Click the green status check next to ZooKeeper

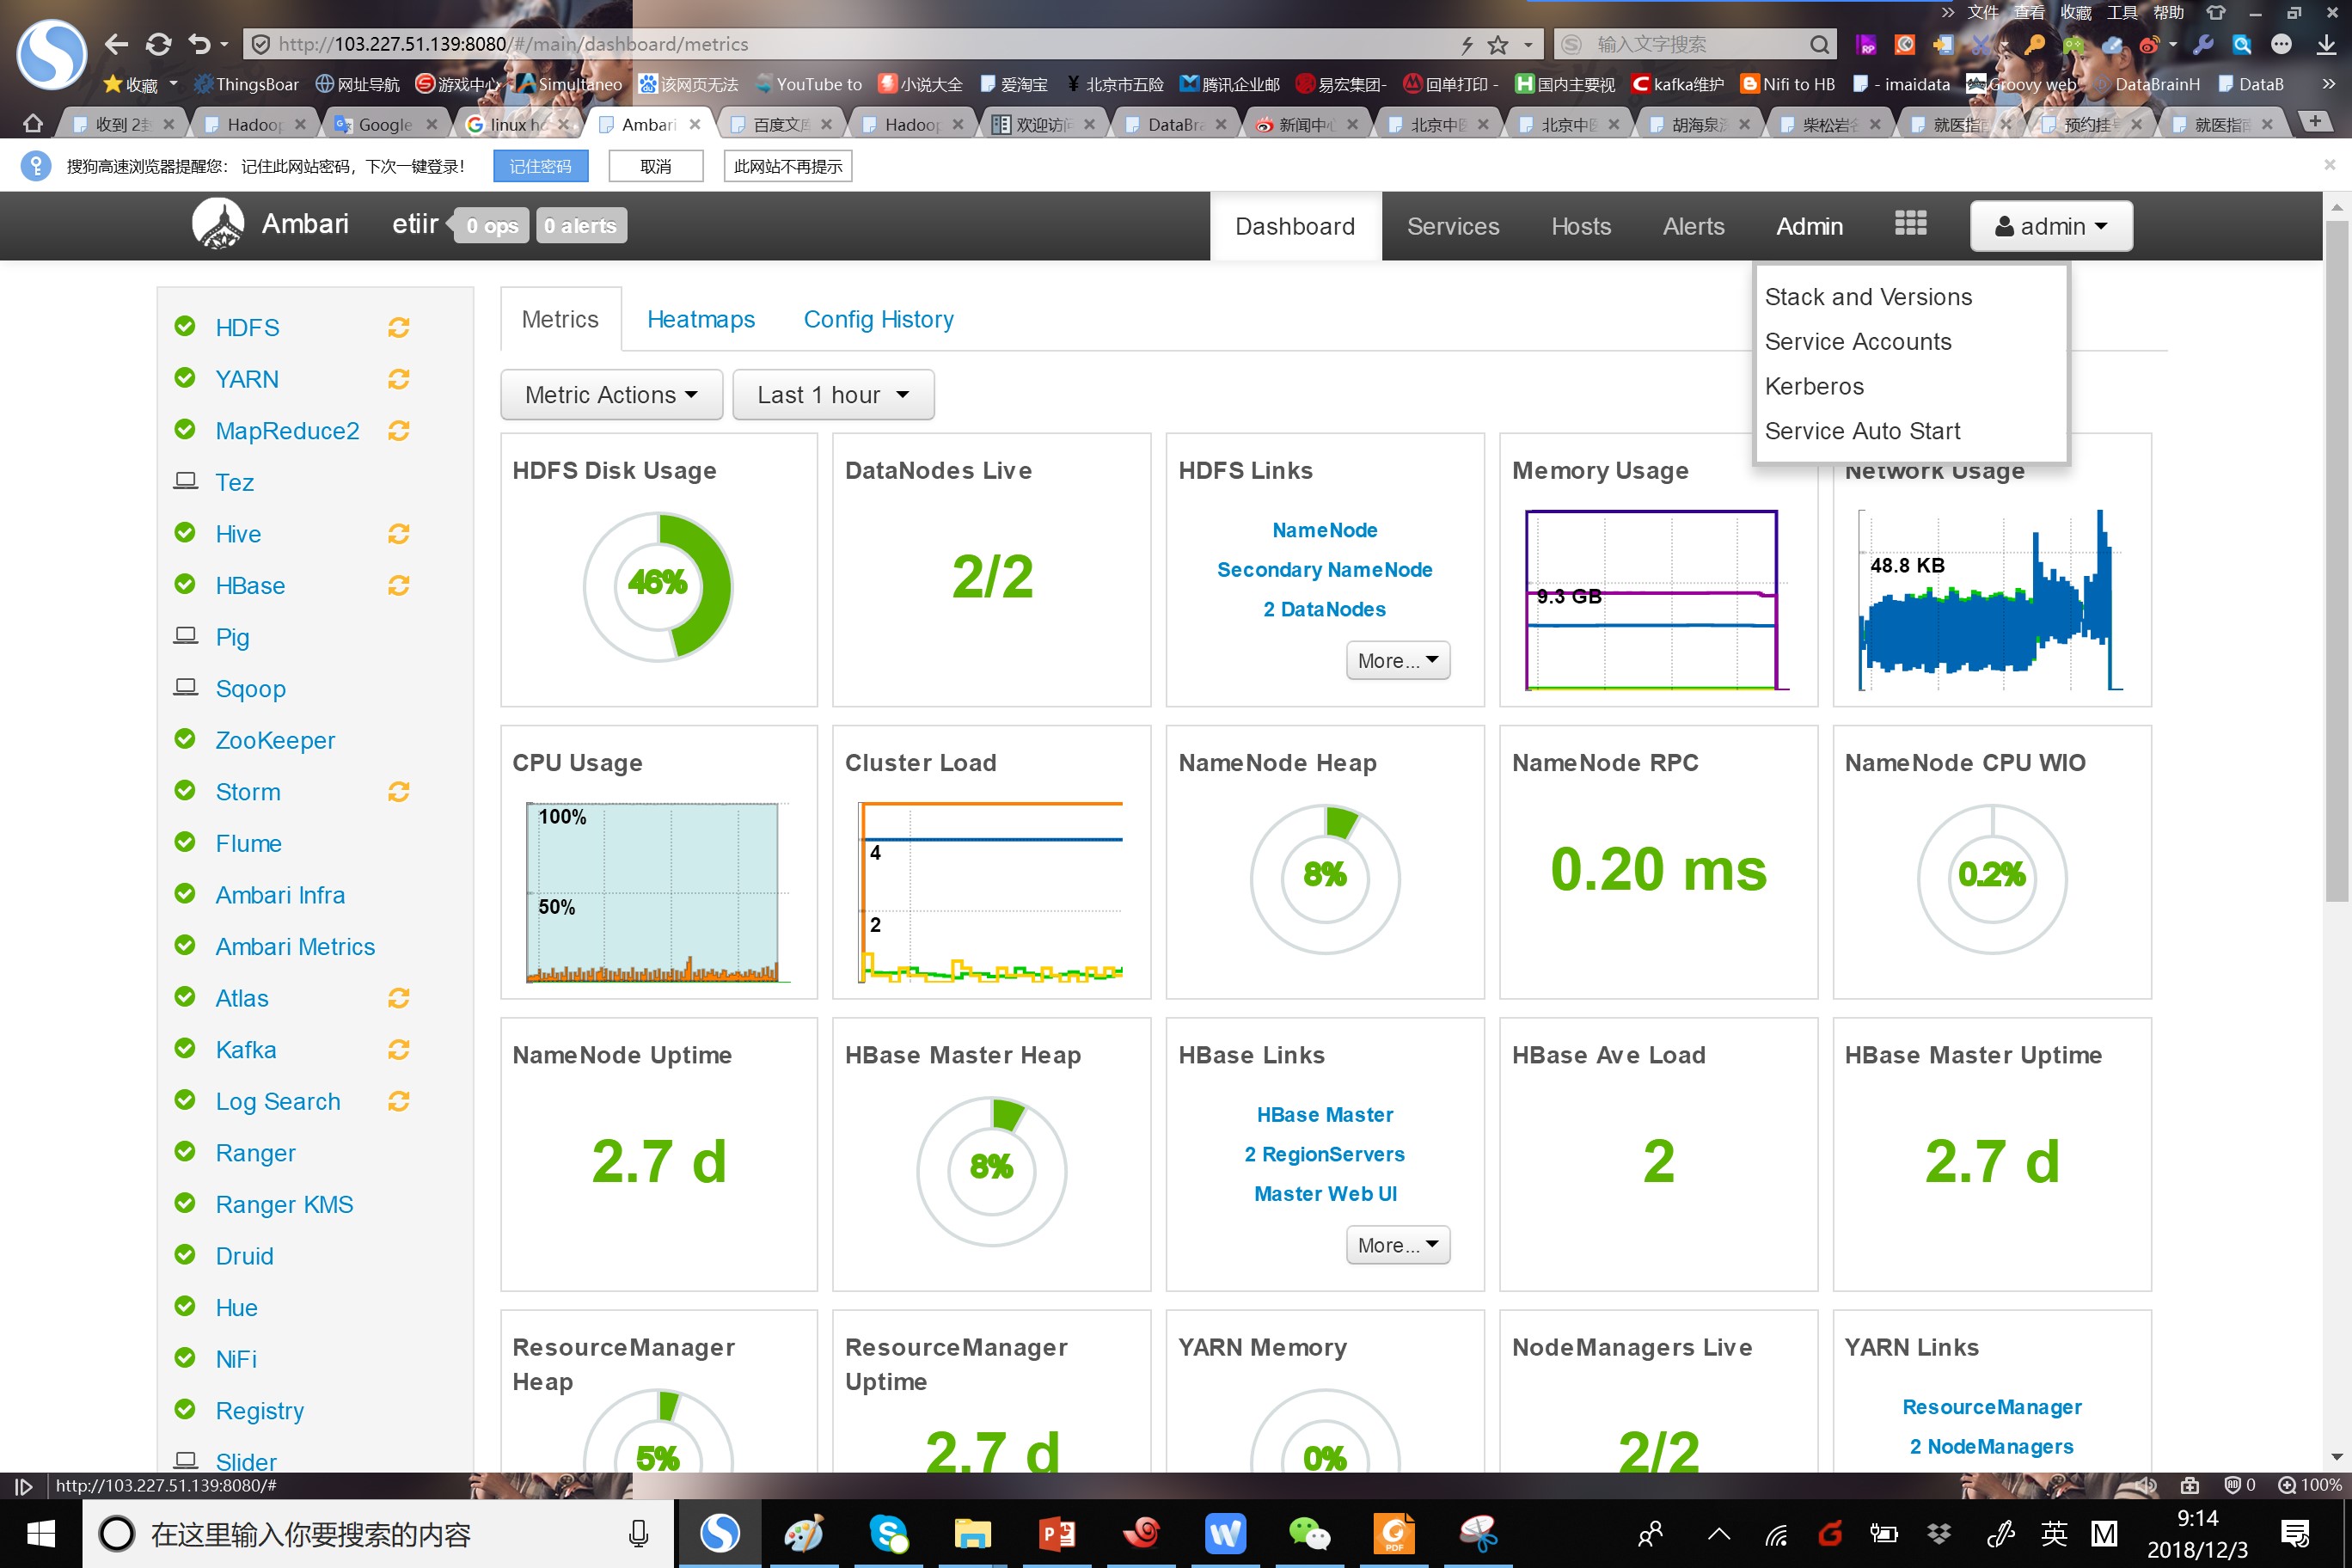pyautogui.click(x=185, y=739)
